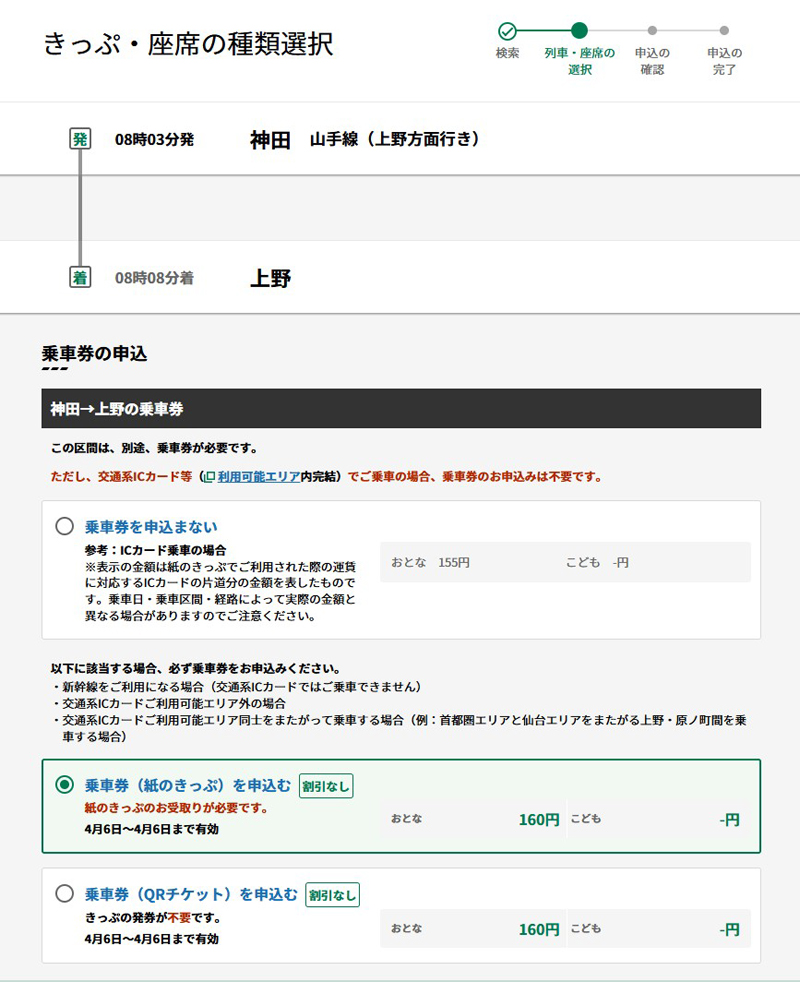Screen dimensions: 800x982
Task: Click the 上野 arrival station name
Action: 270,278
